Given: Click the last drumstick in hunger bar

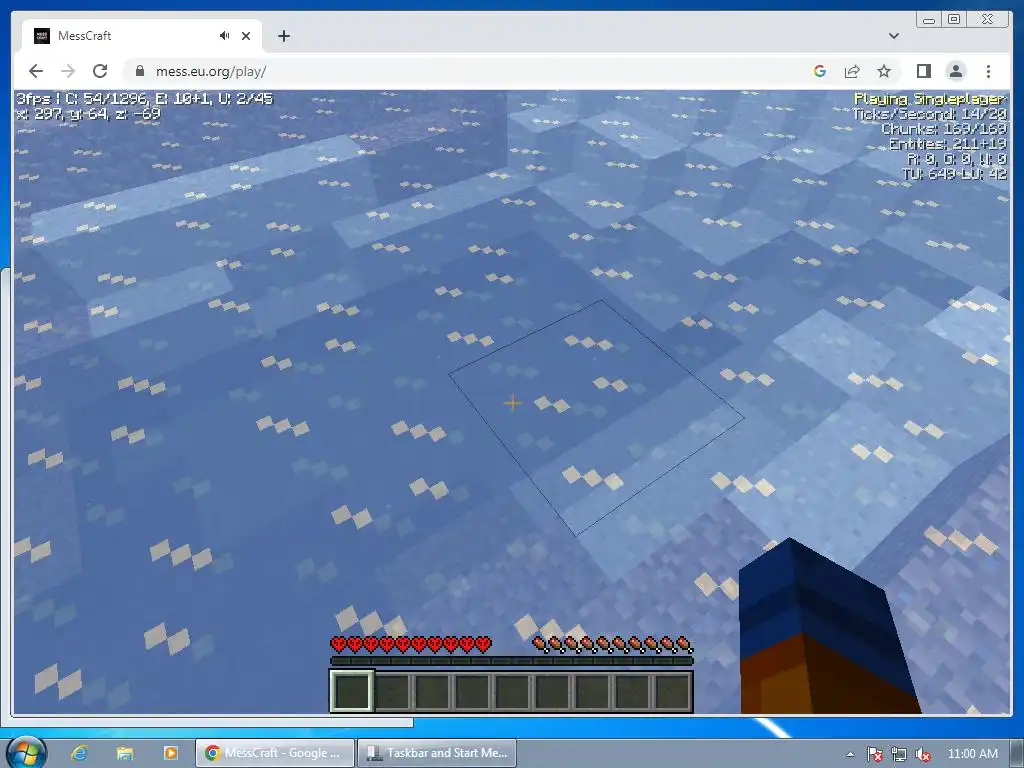Looking at the screenshot, I should (x=684, y=645).
